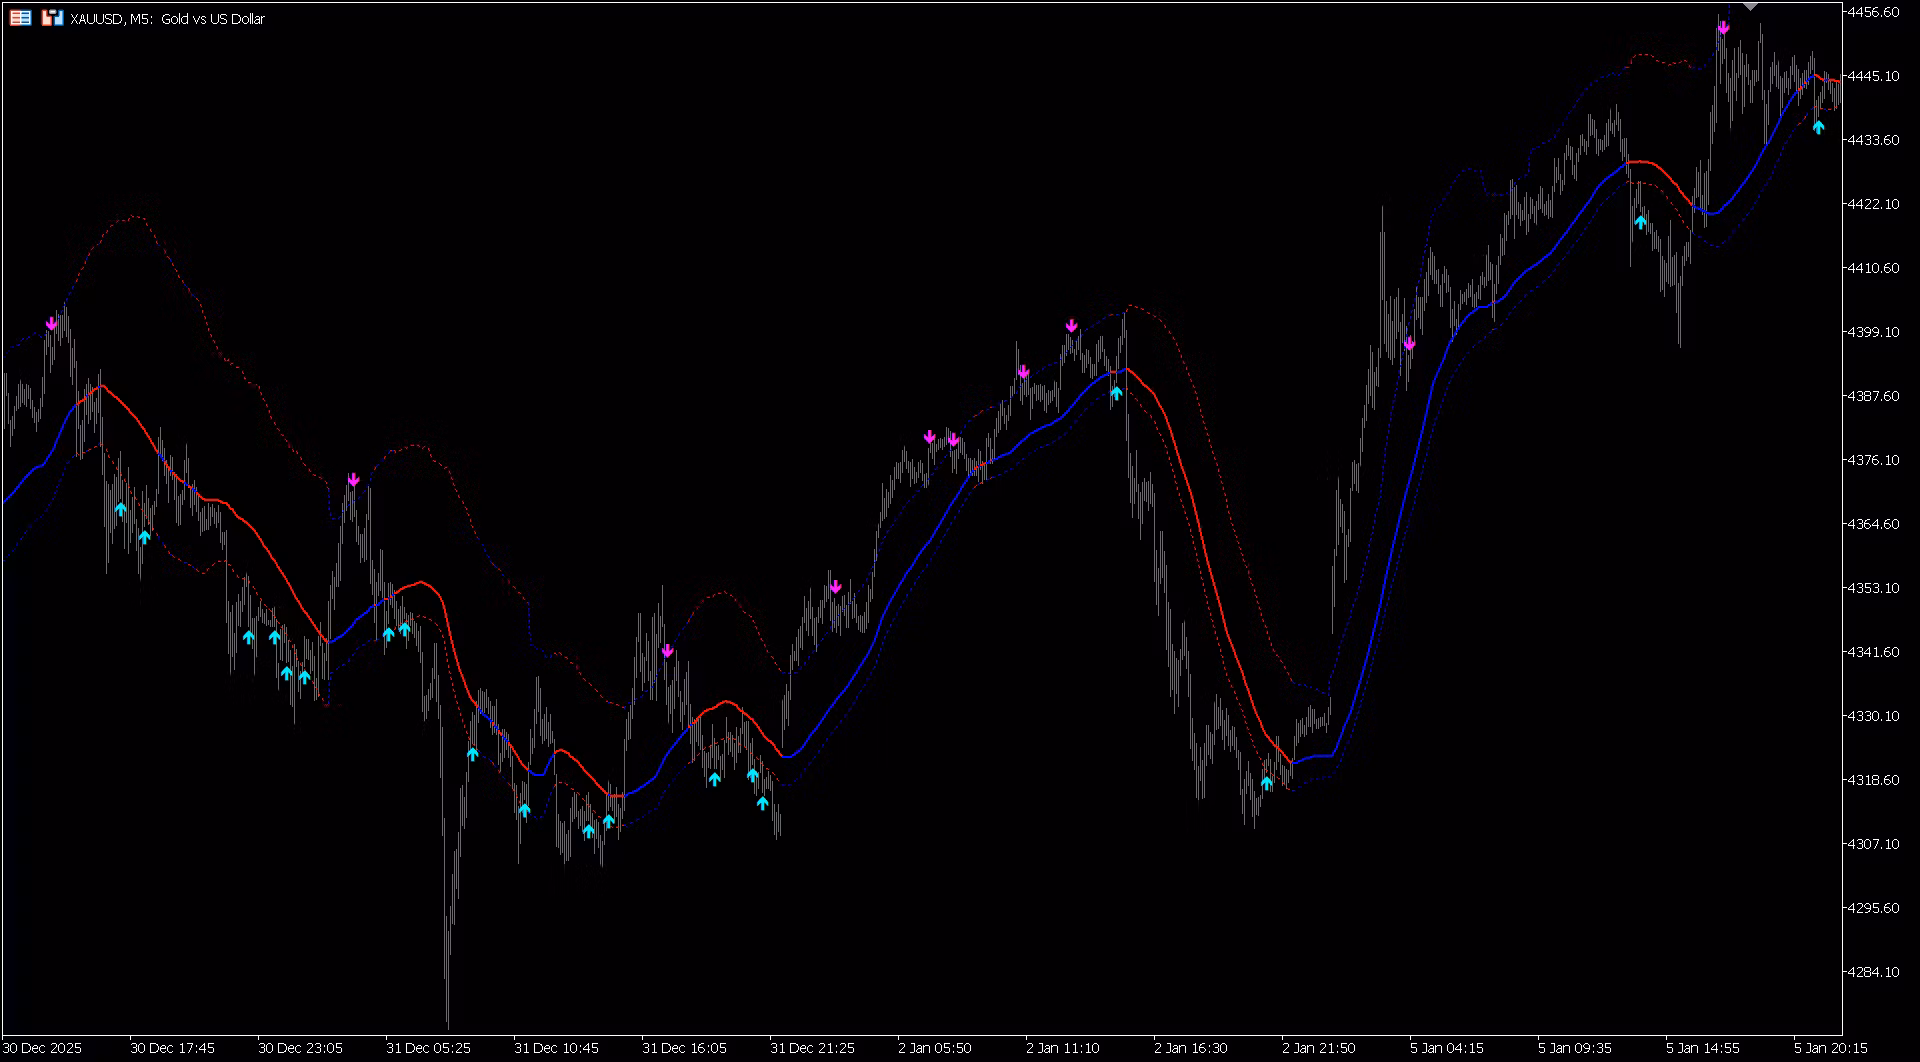Click the magenta arrow above 31 Dec 05:25 spike

tap(353, 480)
